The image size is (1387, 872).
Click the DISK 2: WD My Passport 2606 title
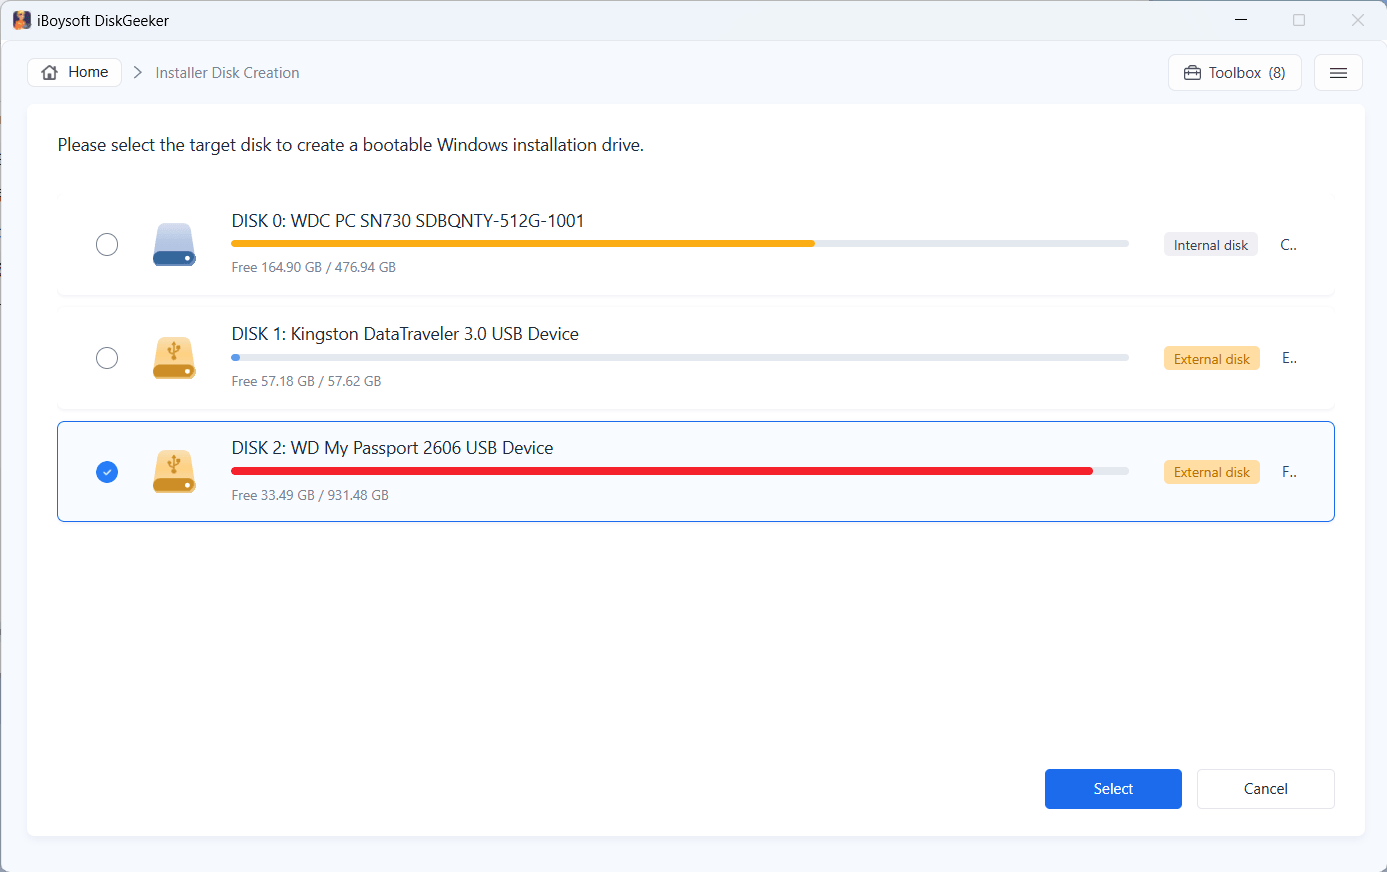click(392, 448)
